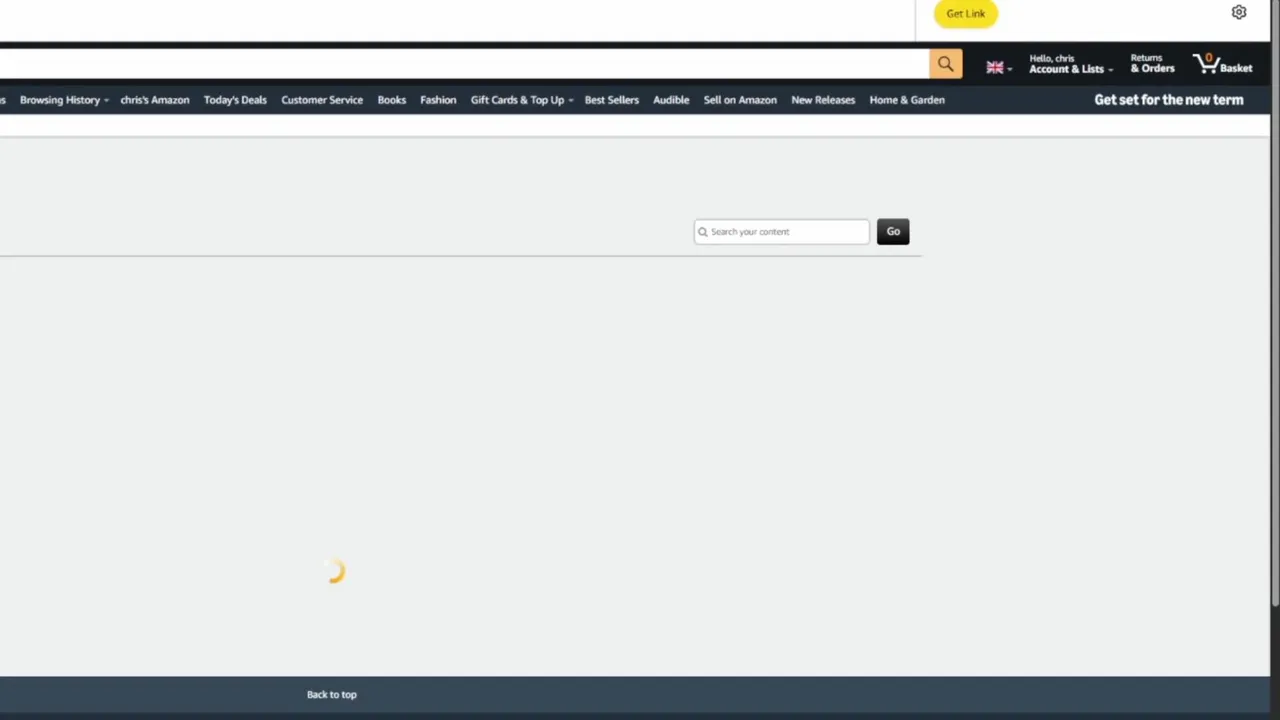Click Back to top

332,694
